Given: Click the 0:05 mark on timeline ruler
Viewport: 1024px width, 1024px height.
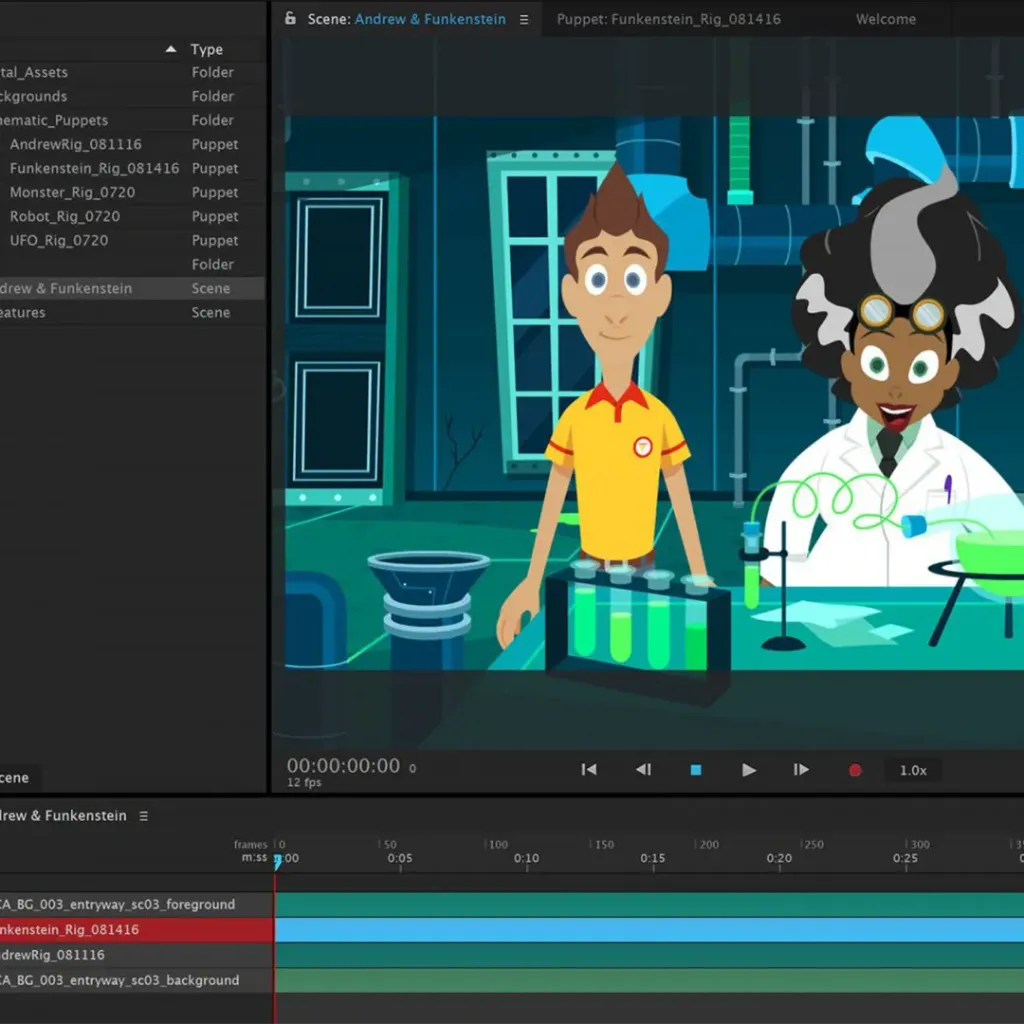Looking at the screenshot, I should 400,858.
